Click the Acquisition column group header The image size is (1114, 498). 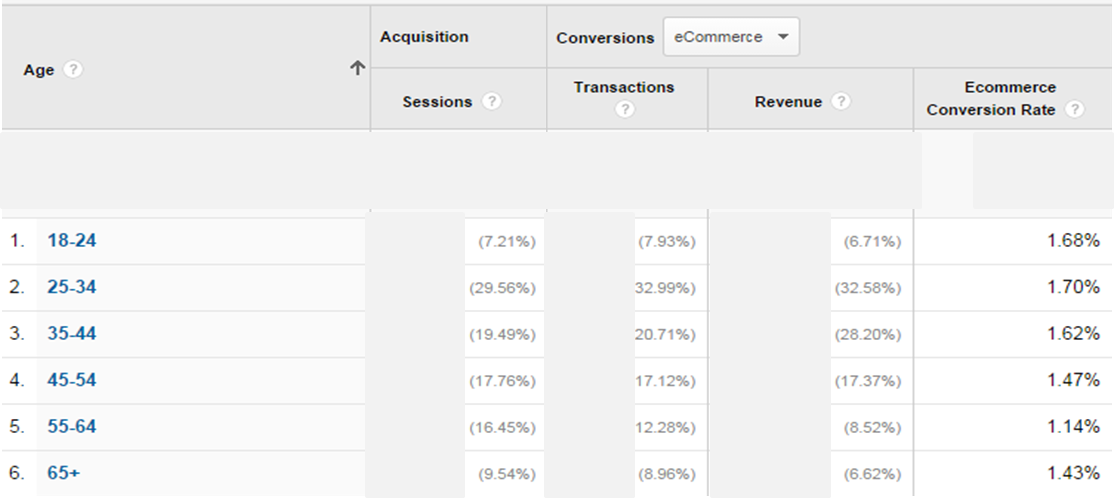424,37
